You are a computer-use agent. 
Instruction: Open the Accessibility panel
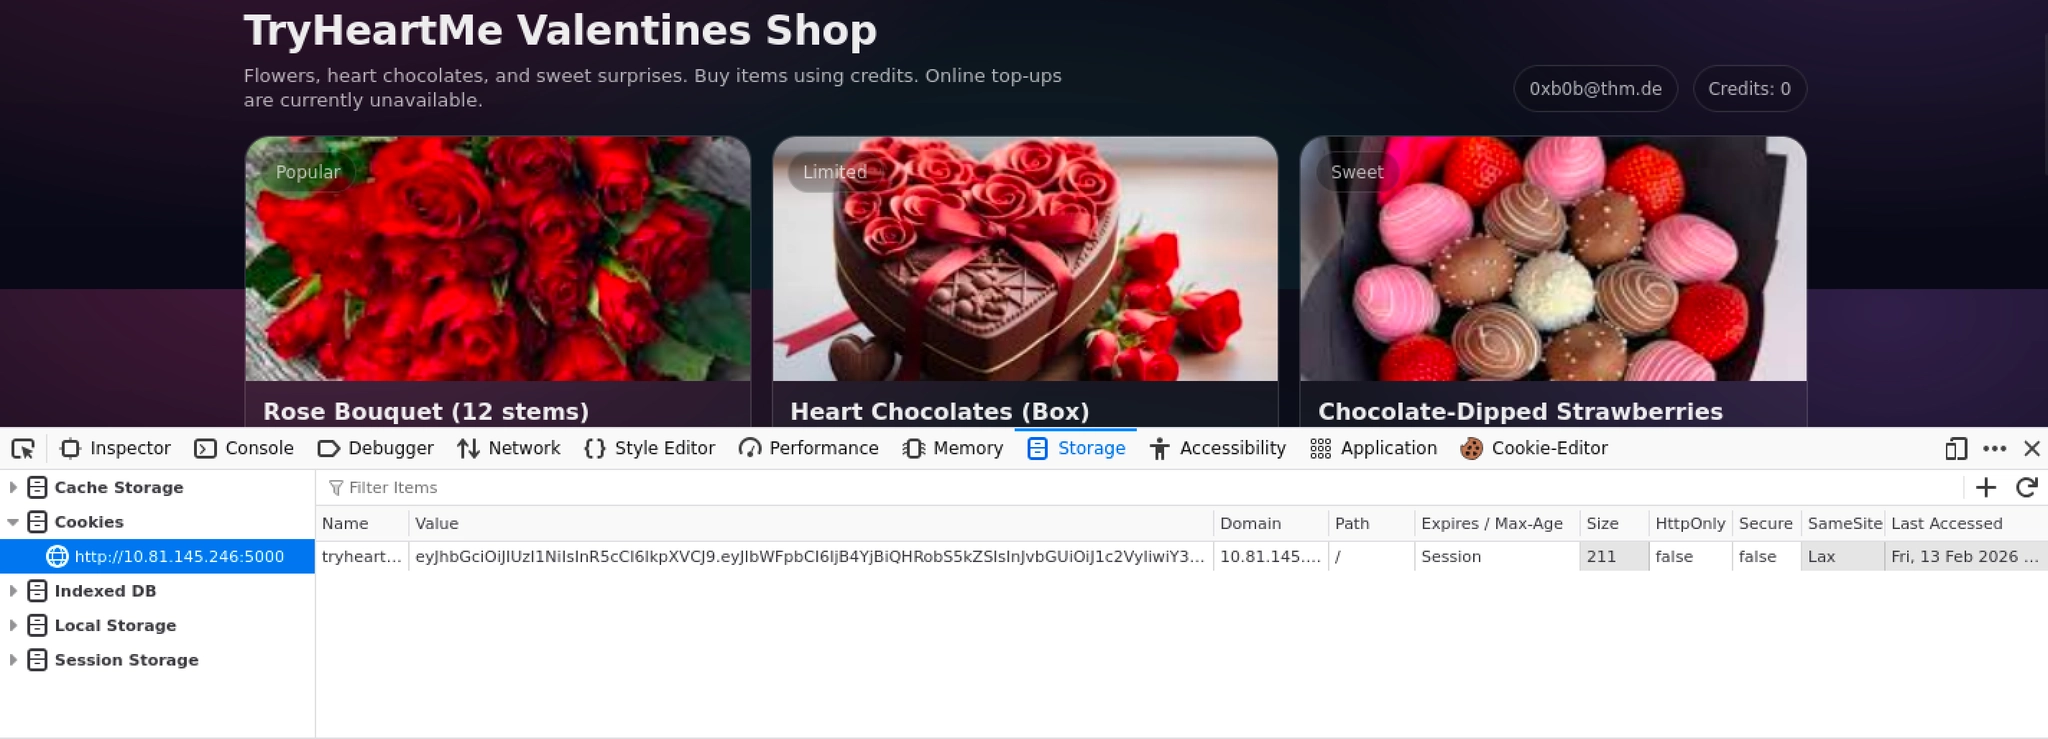pyautogui.click(x=1217, y=449)
